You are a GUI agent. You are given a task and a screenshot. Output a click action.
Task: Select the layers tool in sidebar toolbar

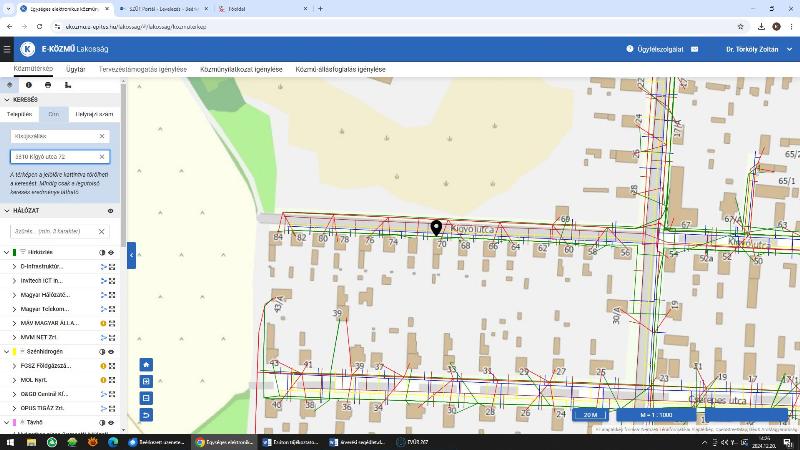[x=9, y=85]
